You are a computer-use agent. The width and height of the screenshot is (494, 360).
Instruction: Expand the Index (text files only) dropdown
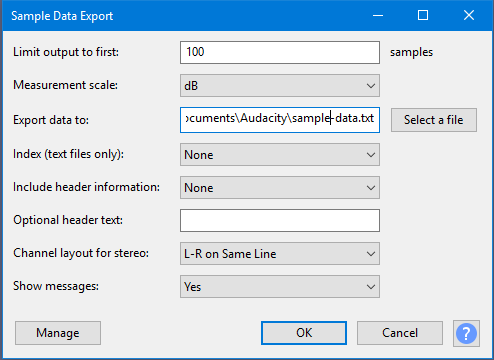[280, 155]
